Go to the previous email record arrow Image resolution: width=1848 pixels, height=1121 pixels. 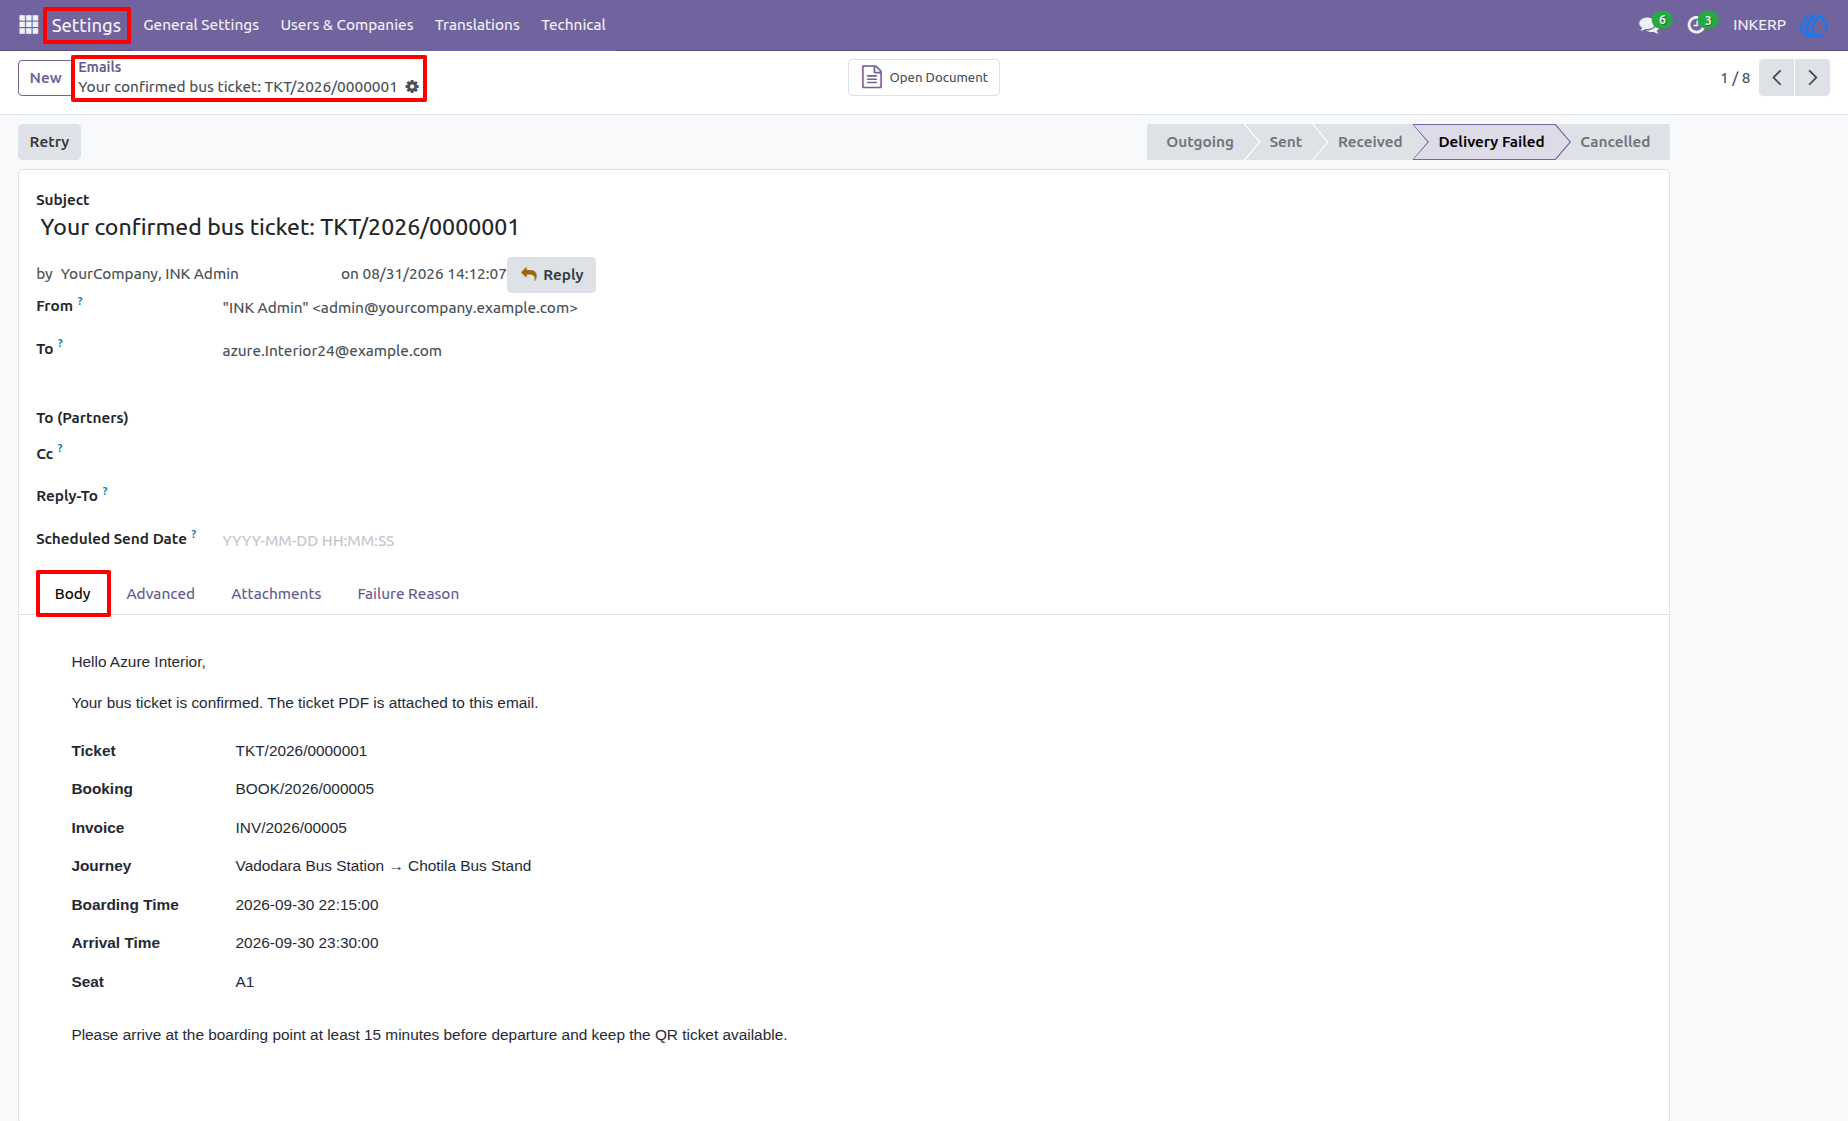[1777, 78]
